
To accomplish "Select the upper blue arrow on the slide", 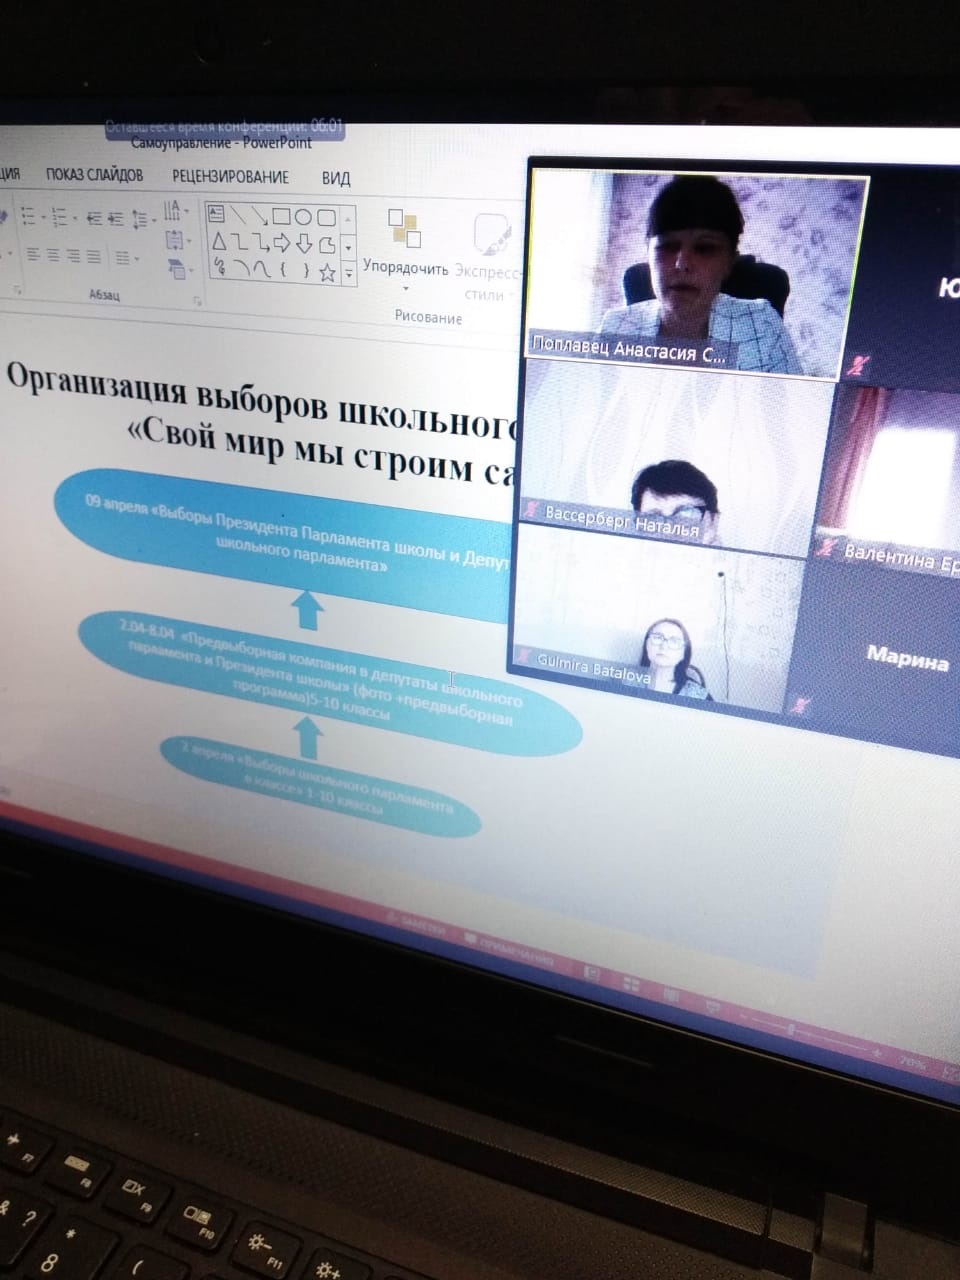I will (308, 610).
